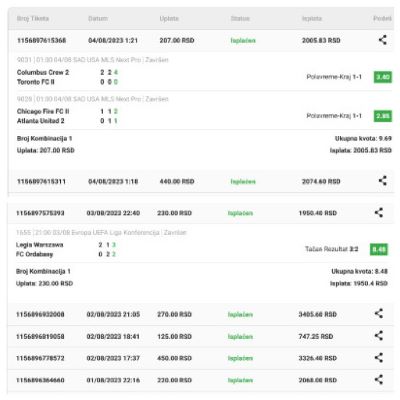Share ticket 1156896819058
Screen dimensions: 400x400
point(379,336)
